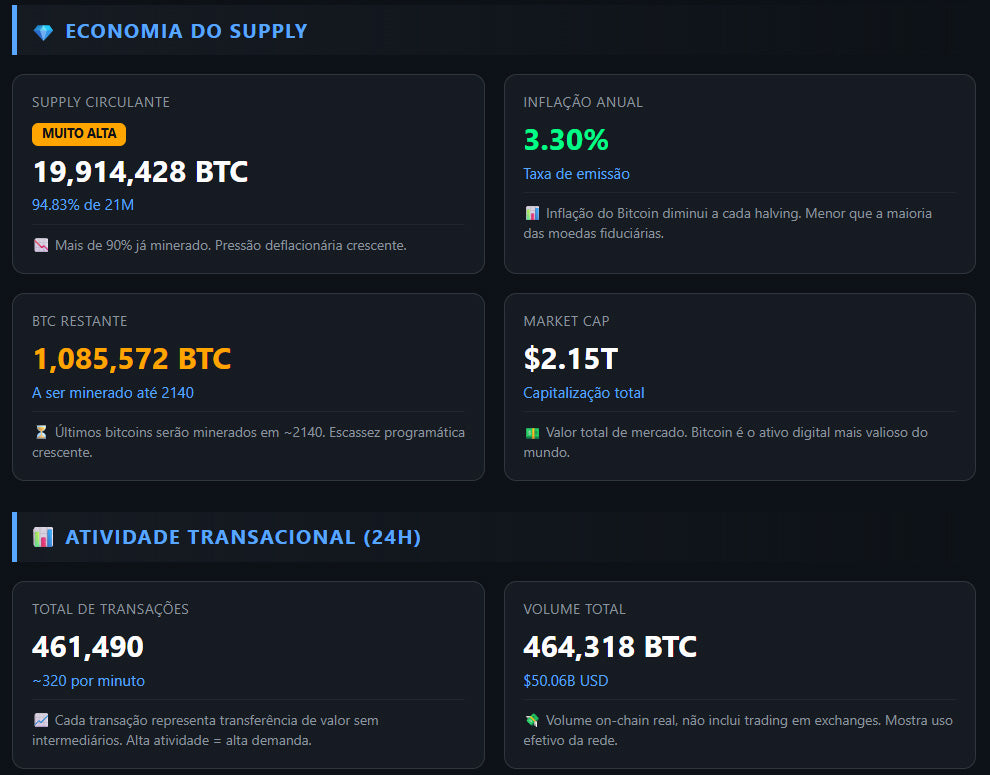Click the orange 1,085,572 BTC value
Image resolution: width=990 pixels, height=775 pixels.
pyautogui.click(x=131, y=359)
